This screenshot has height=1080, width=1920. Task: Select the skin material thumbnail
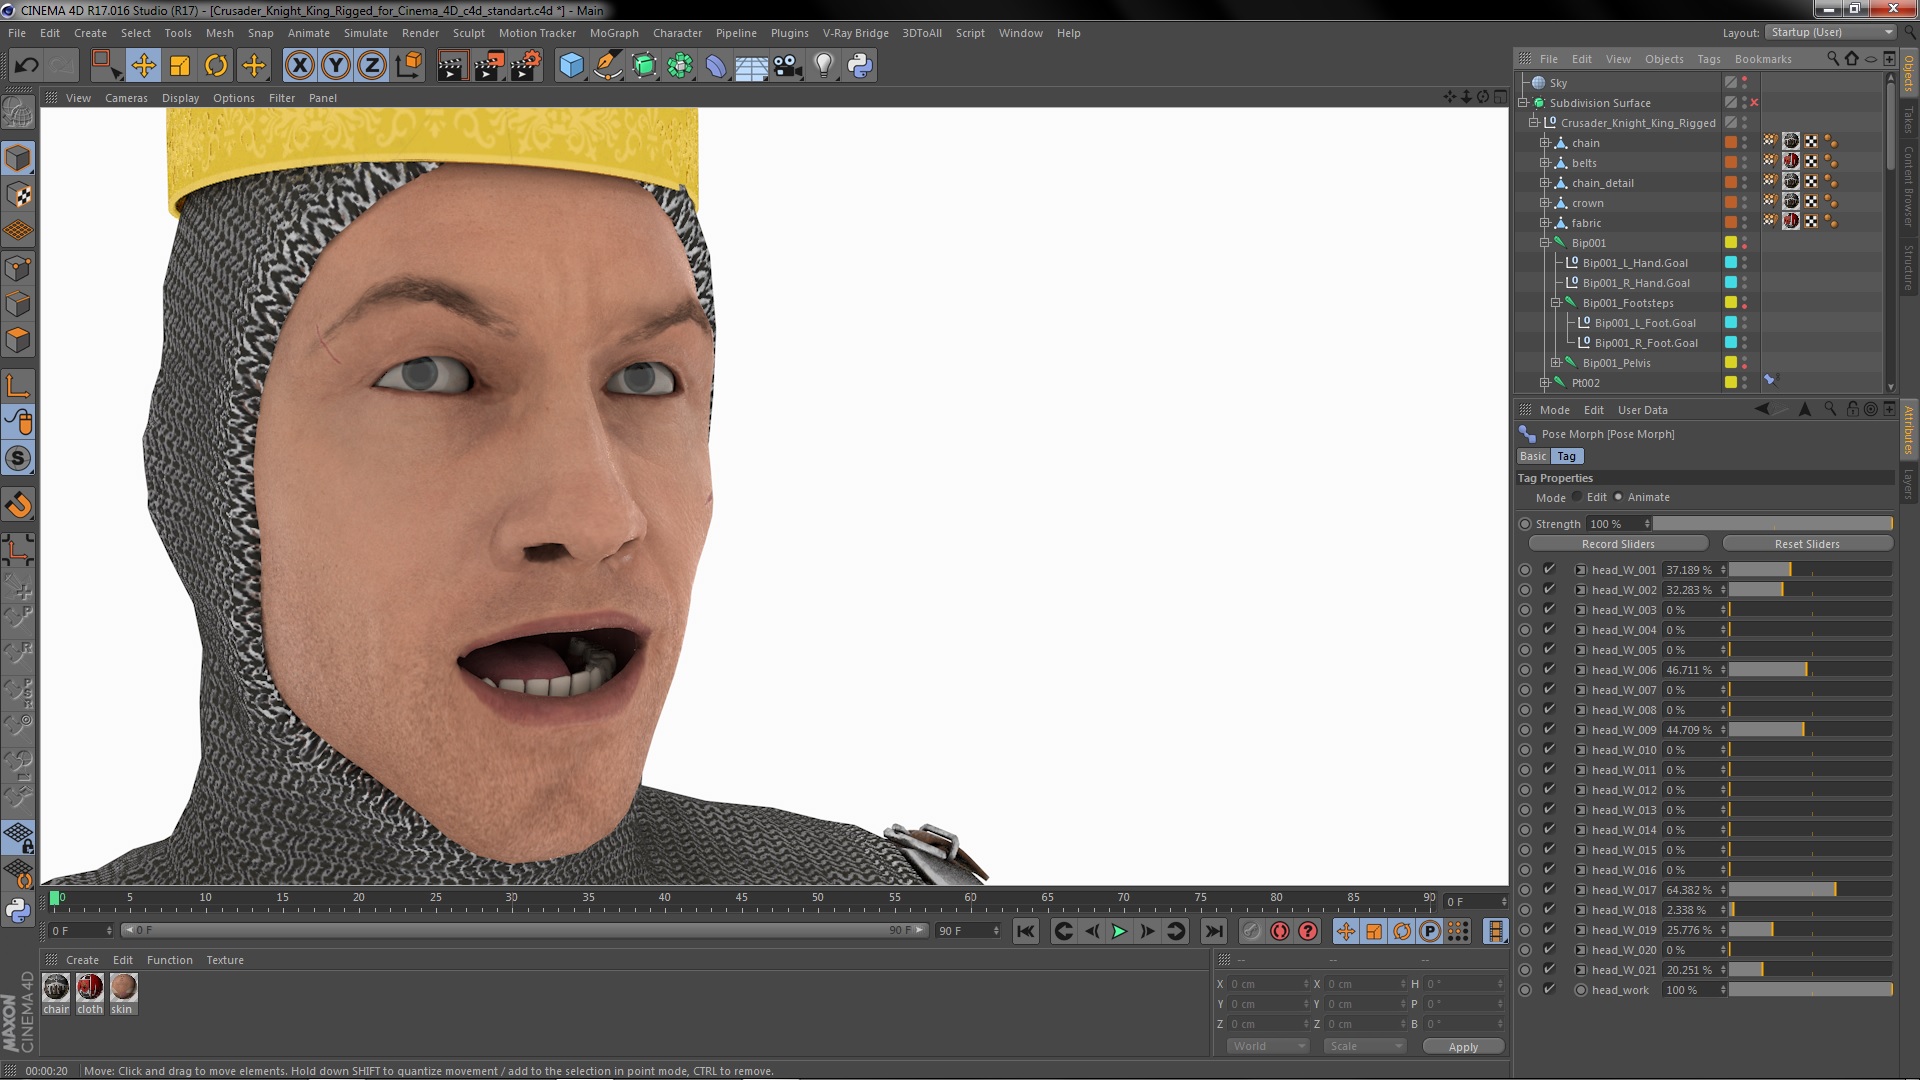pos(123,988)
